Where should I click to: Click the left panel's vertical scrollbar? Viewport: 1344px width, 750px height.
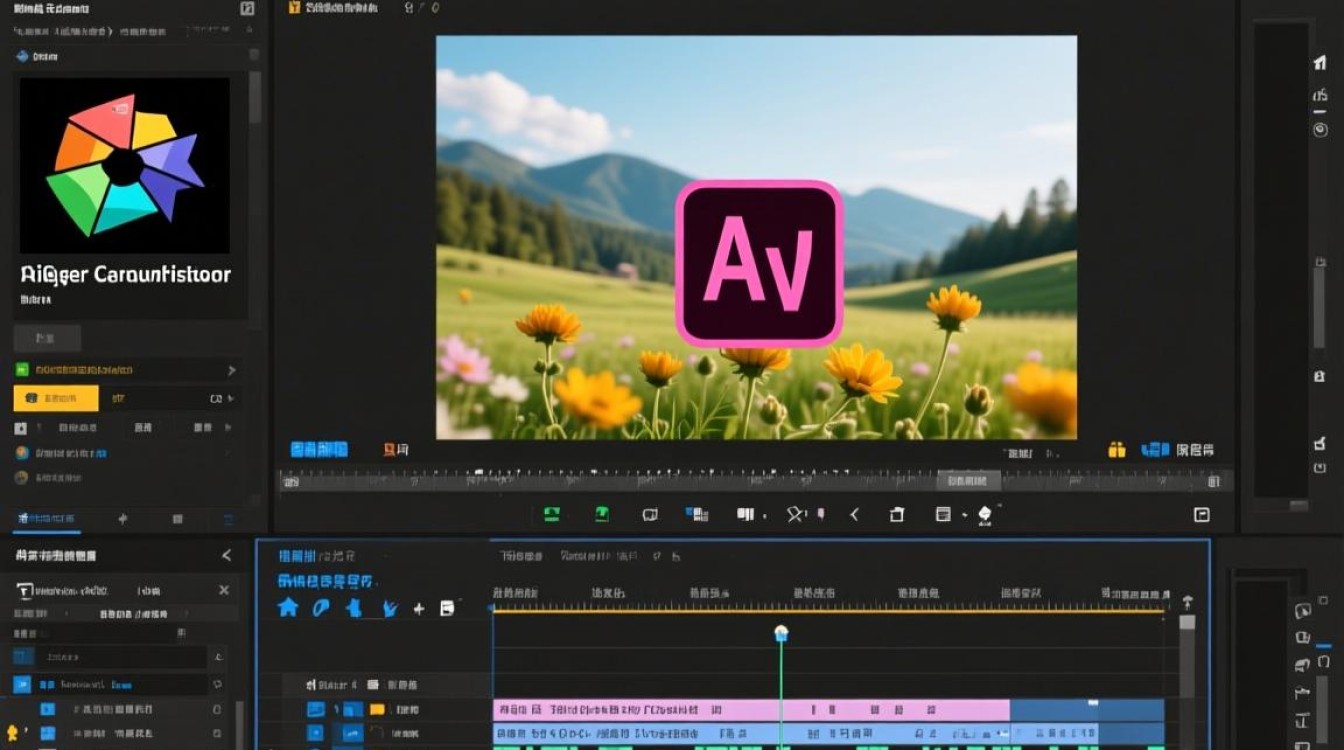255,96
